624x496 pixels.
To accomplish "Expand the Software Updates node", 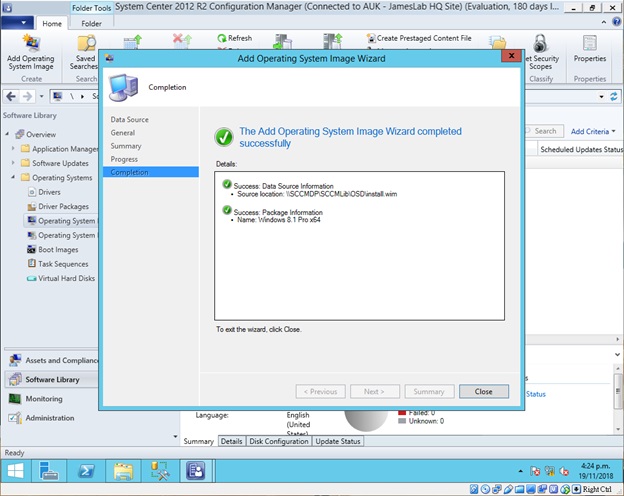I will tap(13, 163).
